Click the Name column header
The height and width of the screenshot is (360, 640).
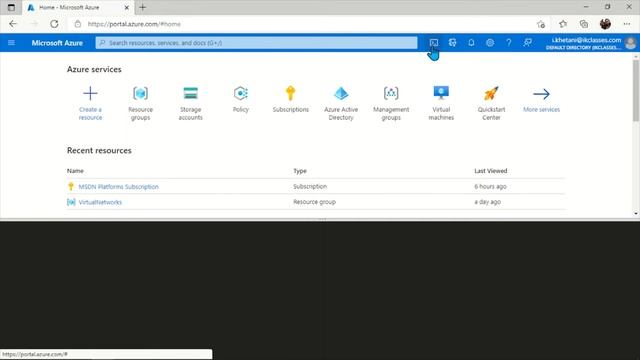pyautogui.click(x=75, y=171)
